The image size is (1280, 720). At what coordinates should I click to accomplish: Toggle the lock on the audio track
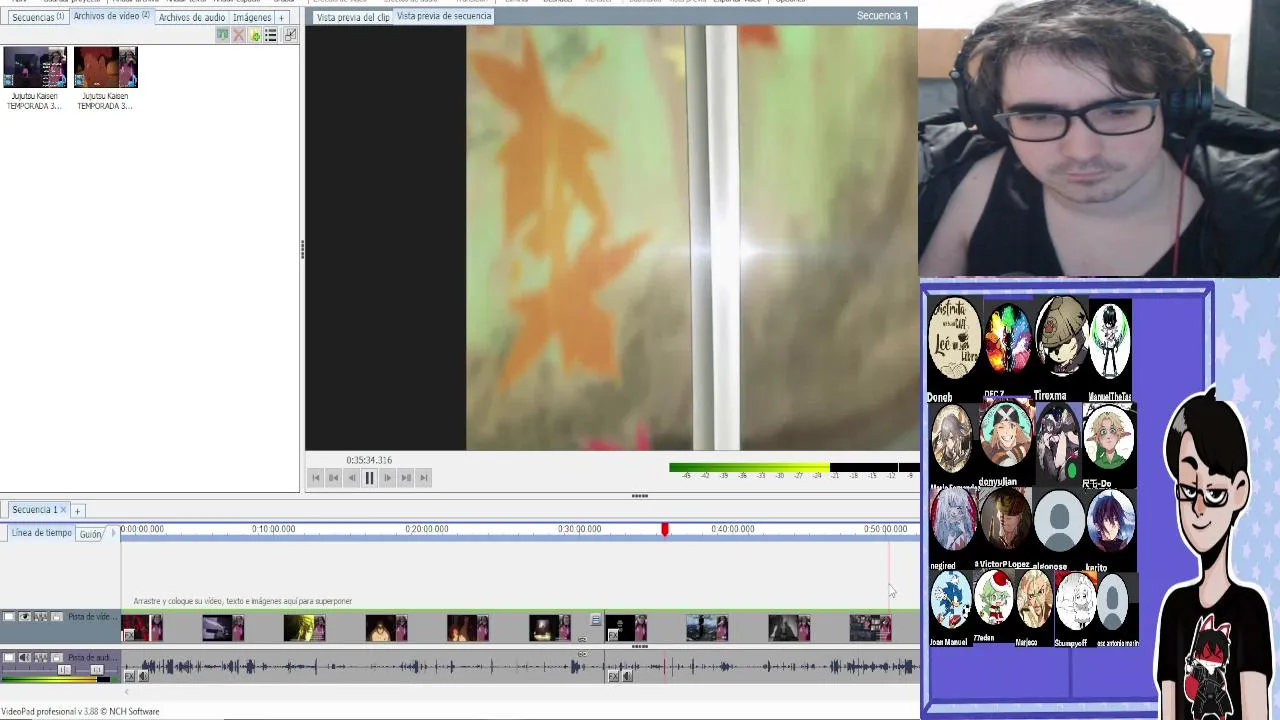[57, 657]
